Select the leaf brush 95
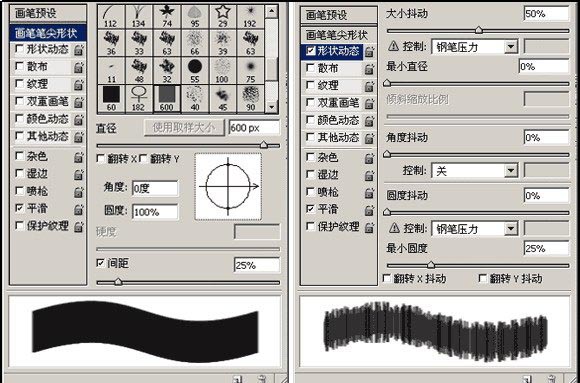 coord(195,16)
